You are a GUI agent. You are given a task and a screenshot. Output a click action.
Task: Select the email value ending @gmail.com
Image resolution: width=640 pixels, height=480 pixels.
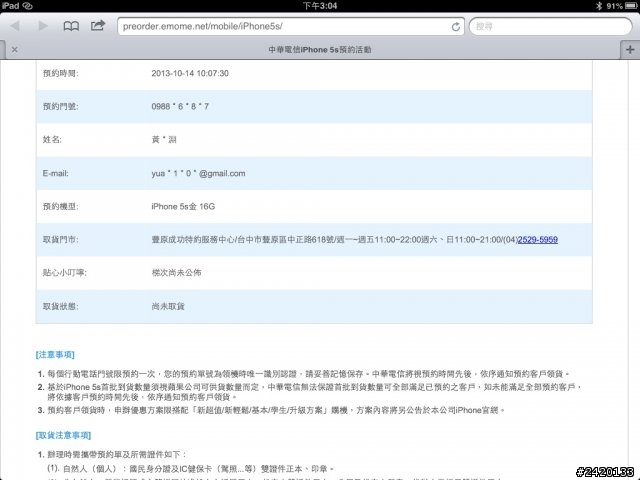click(x=198, y=173)
